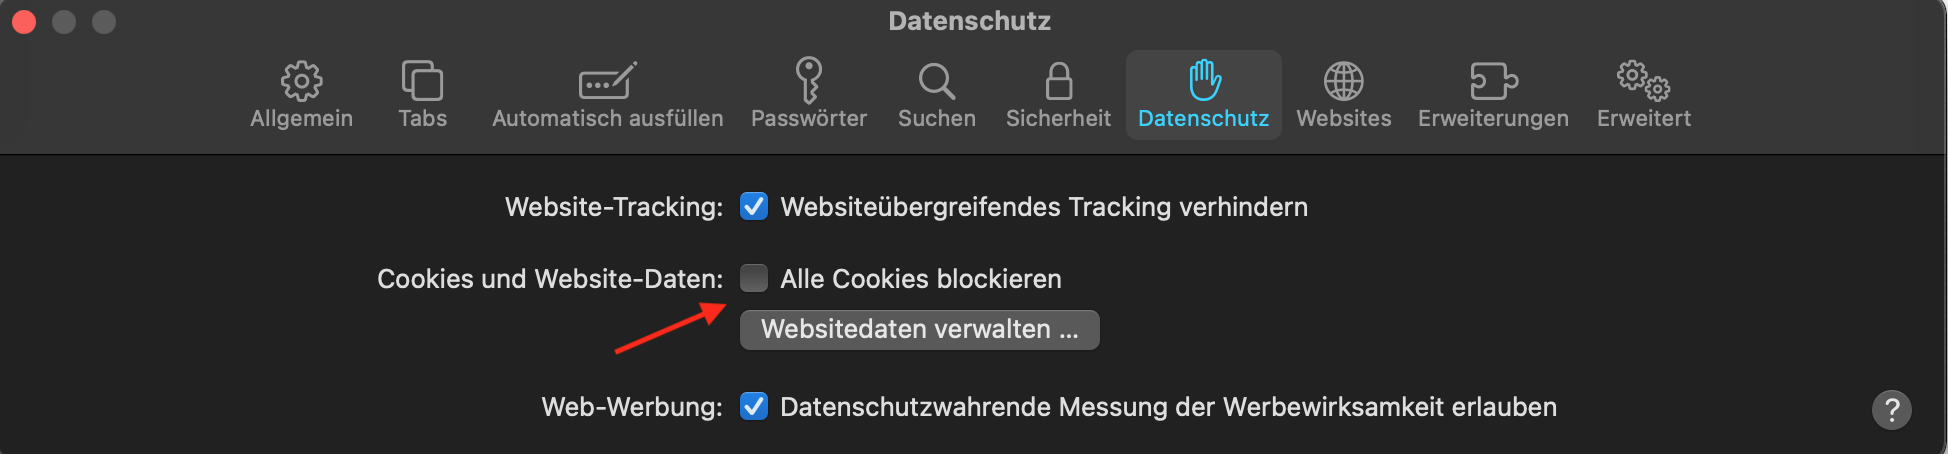Screen dimensions: 1948x454
Task: Click the Passwörter key icon
Action: (x=808, y=80)
